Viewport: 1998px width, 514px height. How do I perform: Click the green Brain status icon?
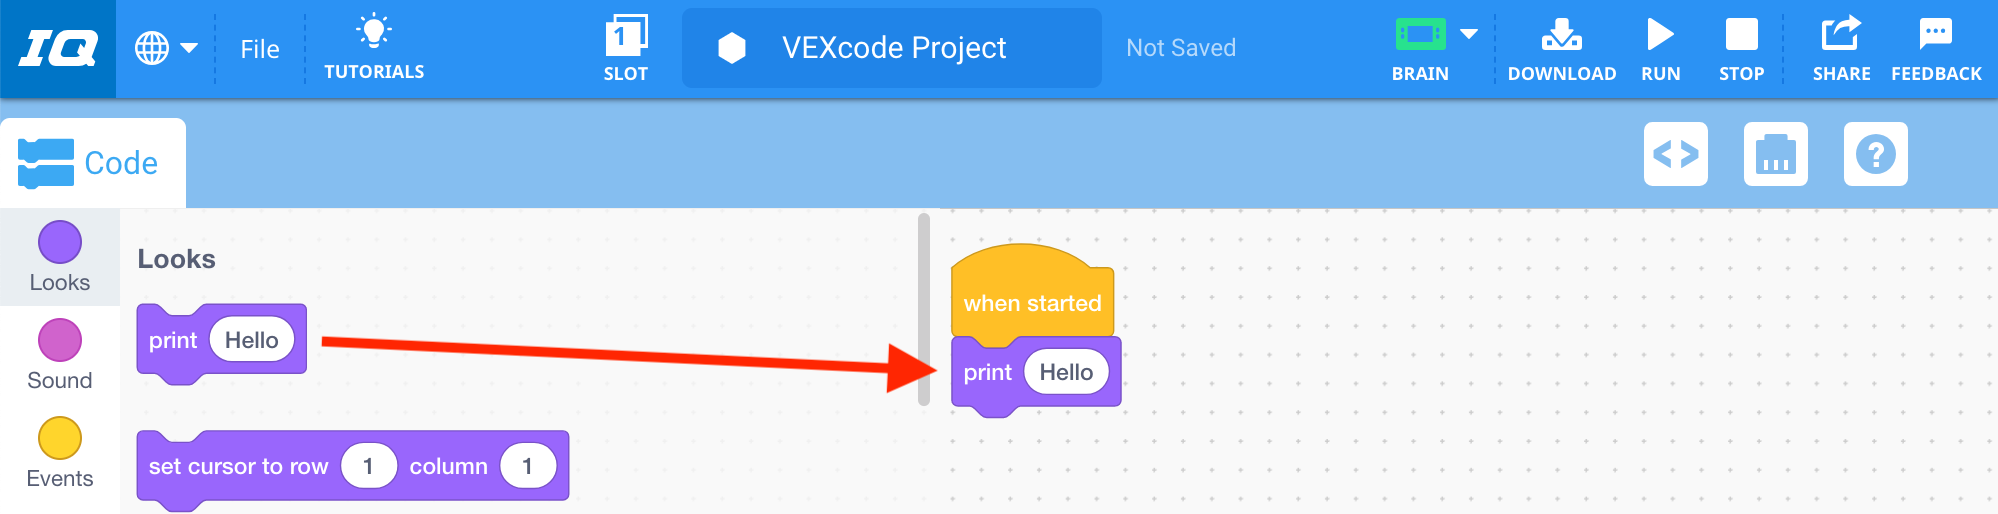tap(1420, 35)
